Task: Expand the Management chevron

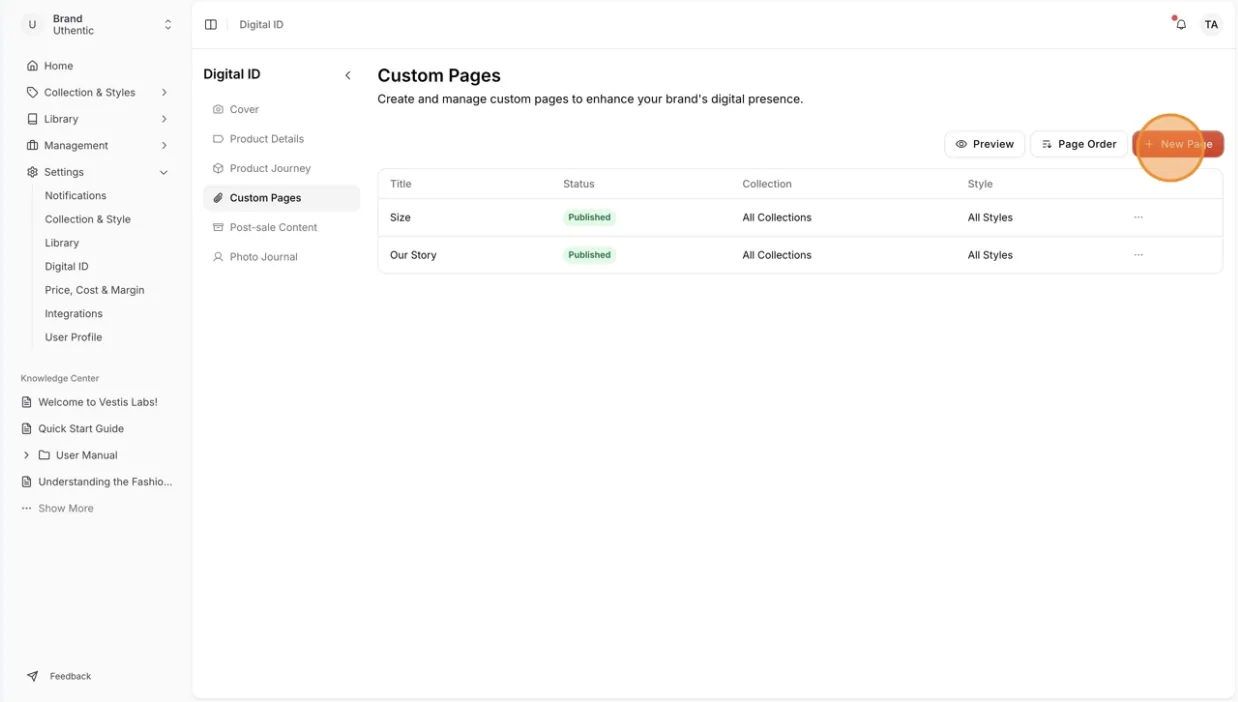Action: pyautogui.click(x=164, y=145)
